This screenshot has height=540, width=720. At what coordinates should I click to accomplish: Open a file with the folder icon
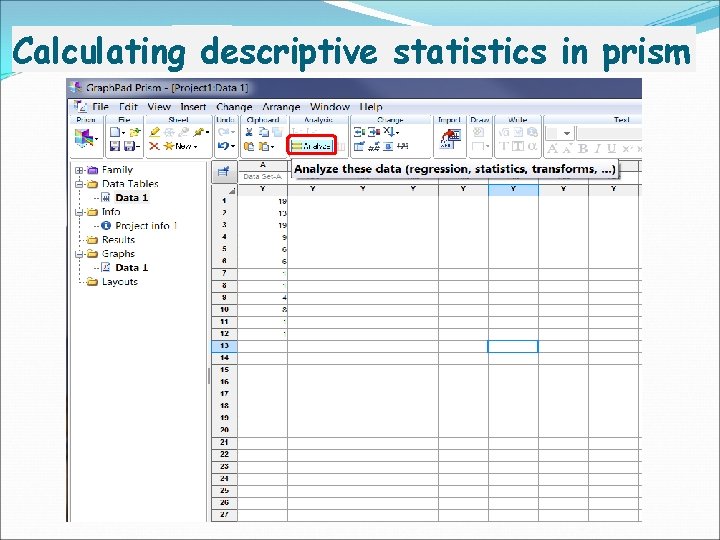135,133
